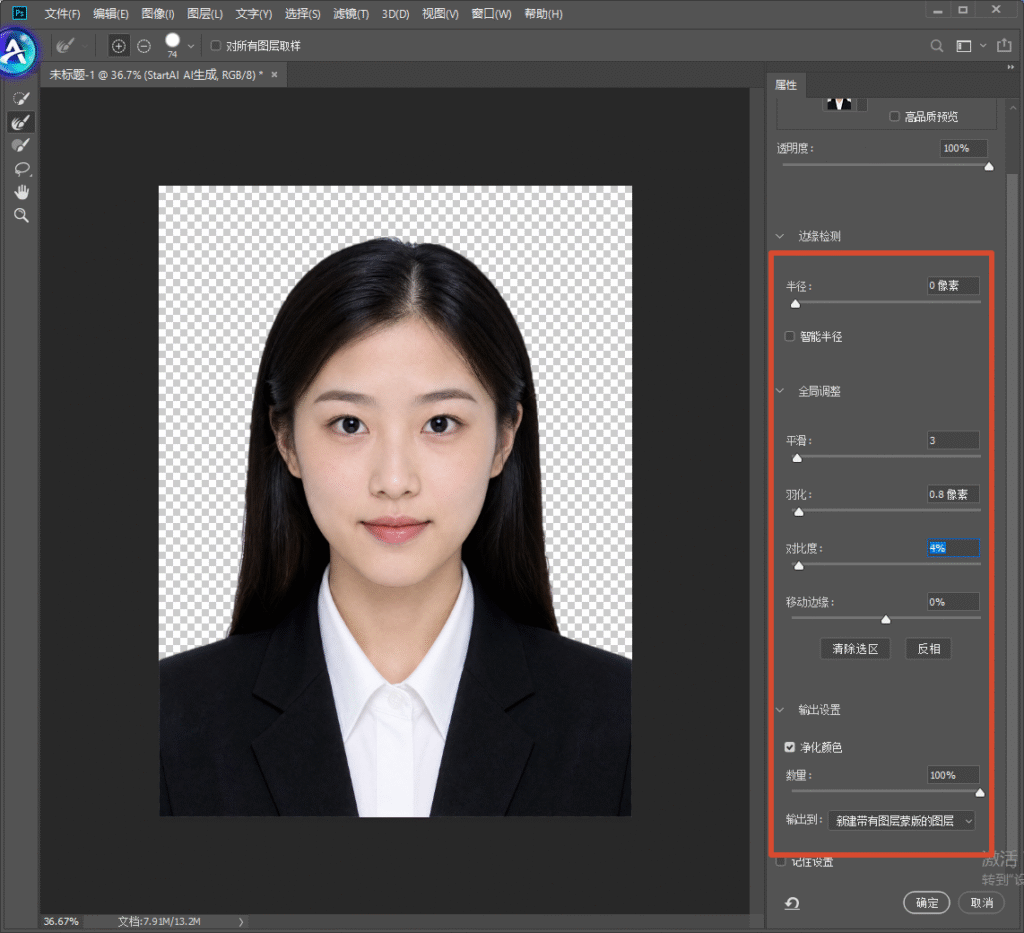Open the 文件(F) menu
This screenshot has width=1024, height=933.
[62, 14]
